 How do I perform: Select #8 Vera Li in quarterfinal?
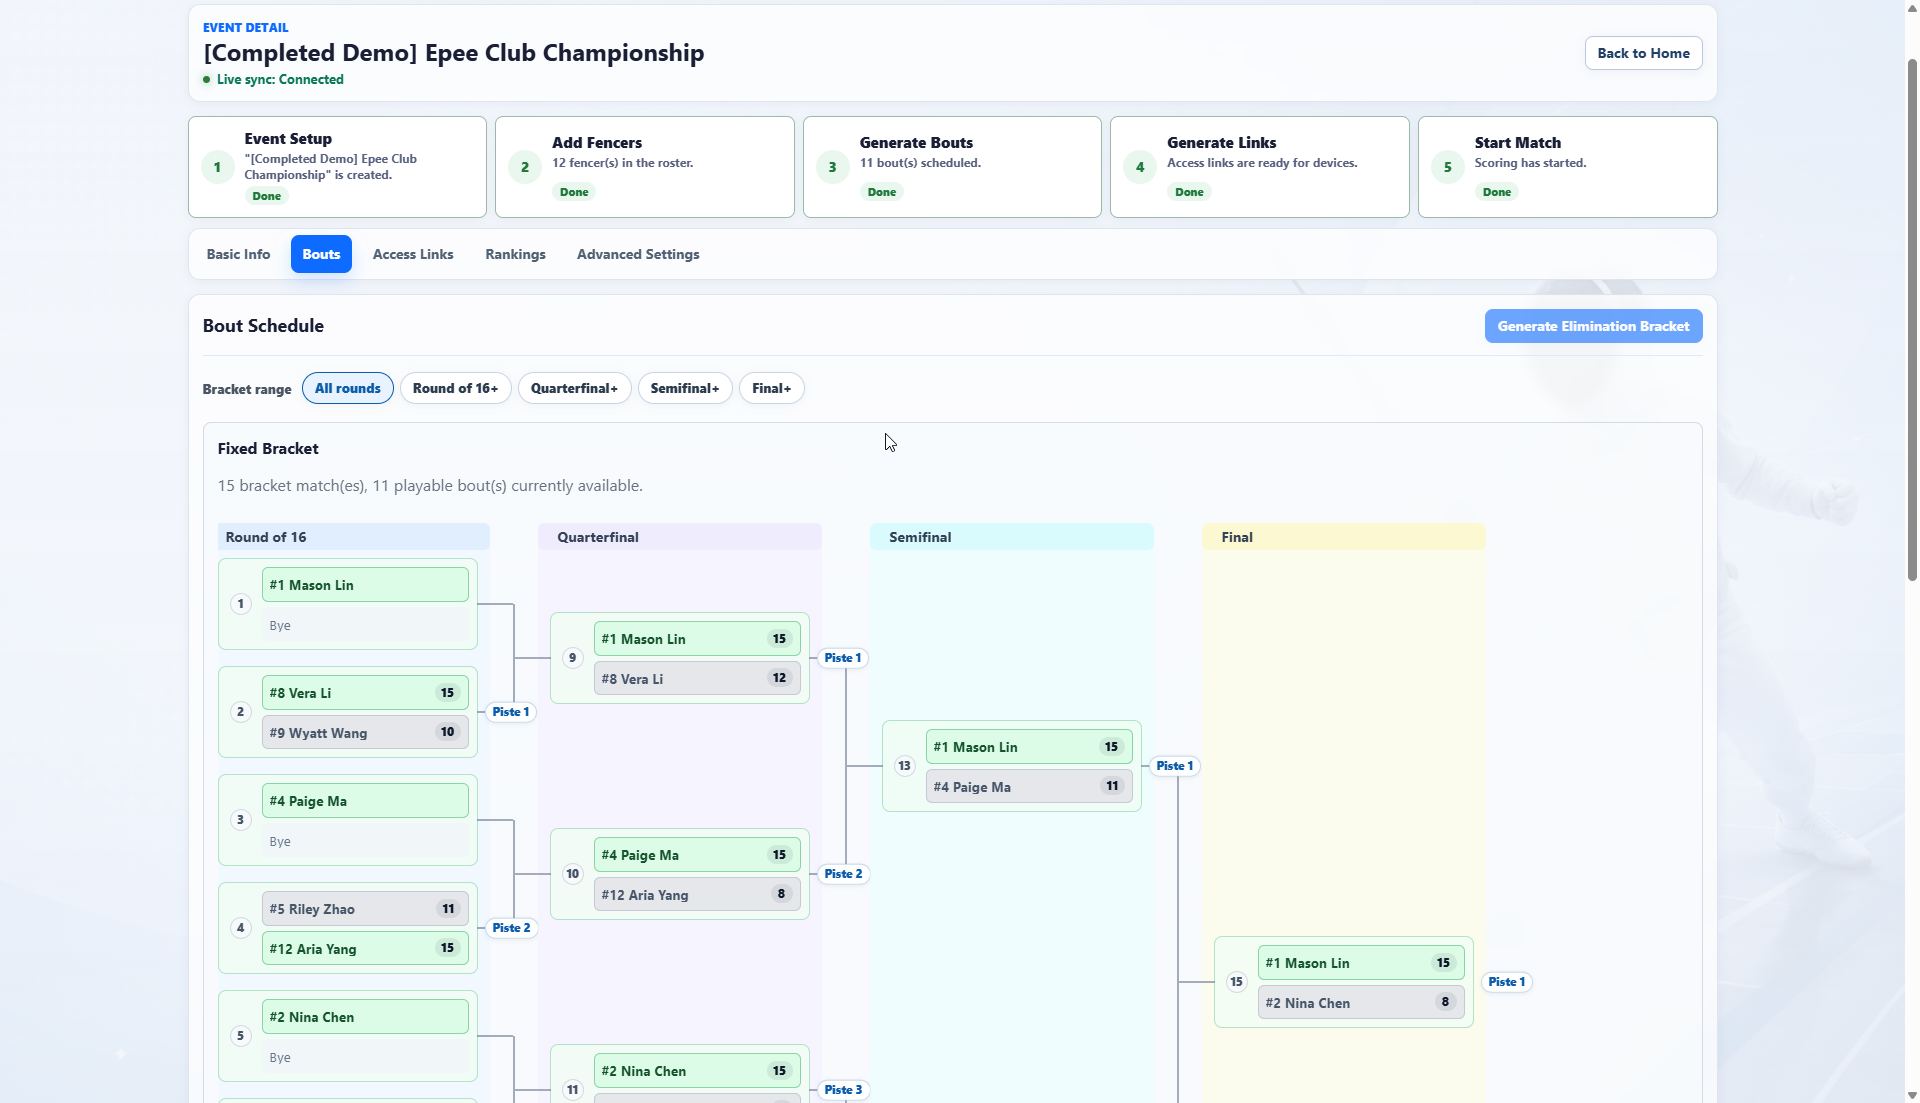tap(697, 679)
